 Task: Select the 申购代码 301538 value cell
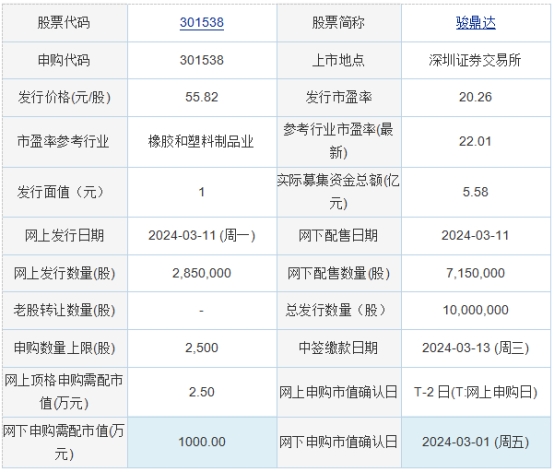tap(202, 60)
